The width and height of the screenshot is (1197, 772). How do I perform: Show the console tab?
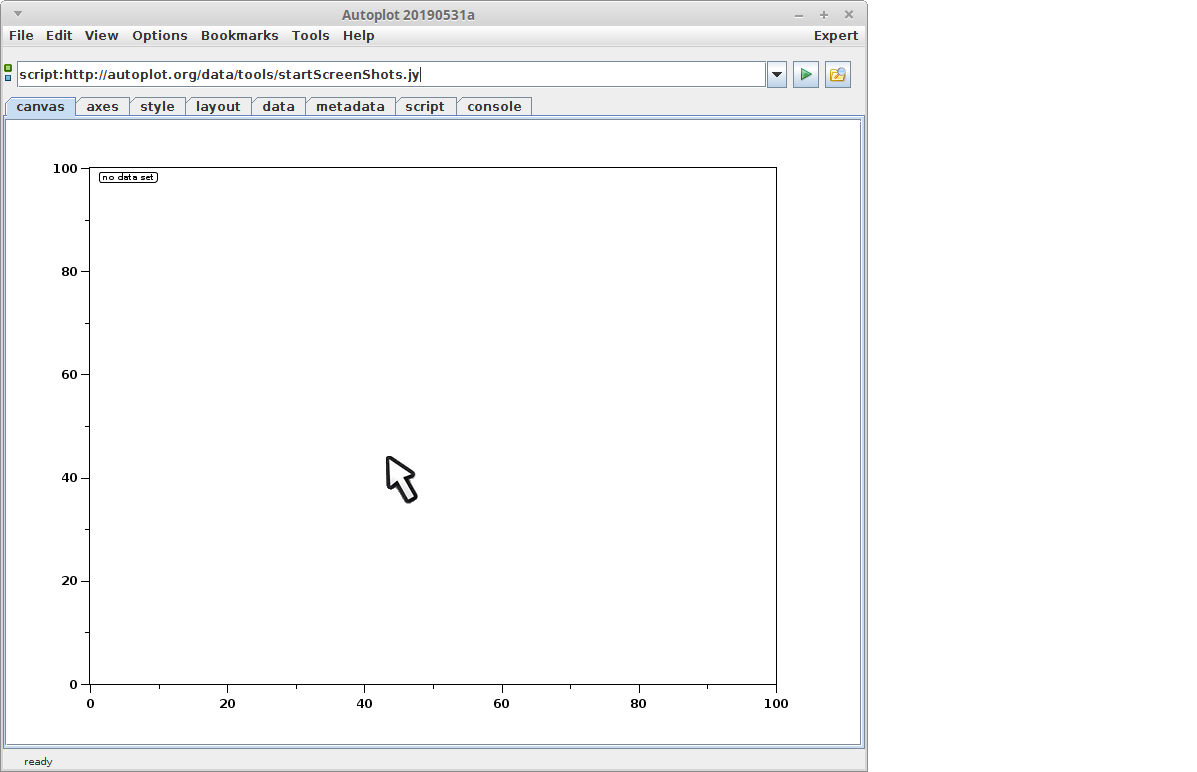(x=494, y=107)
